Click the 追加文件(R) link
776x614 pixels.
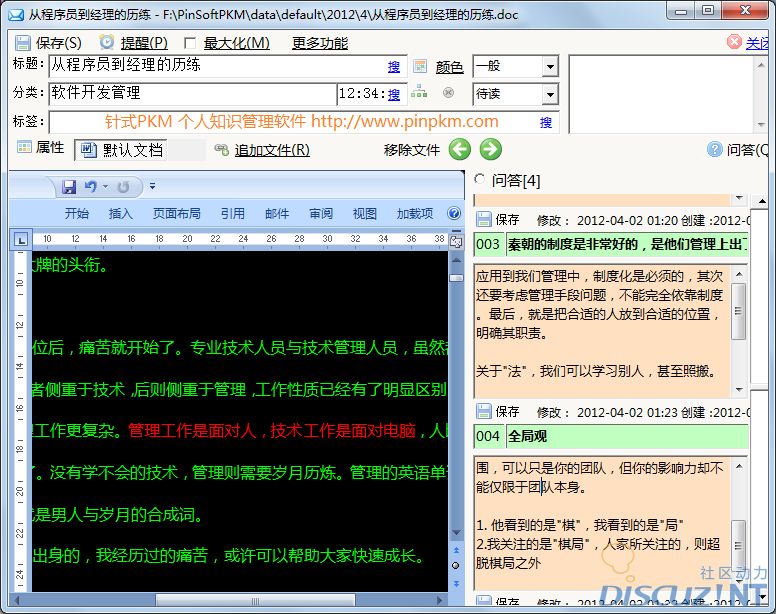[271, 150]
